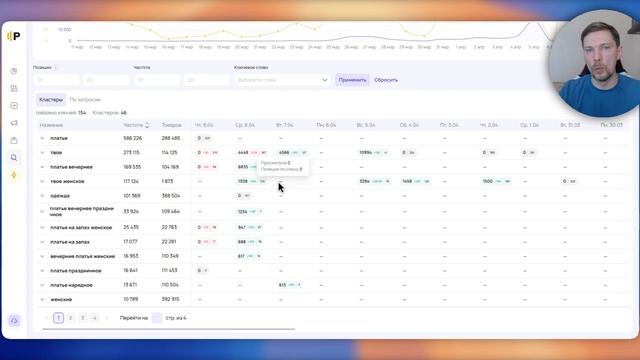Click 613 cell in платье нарядное row

[x=290, y=285]
